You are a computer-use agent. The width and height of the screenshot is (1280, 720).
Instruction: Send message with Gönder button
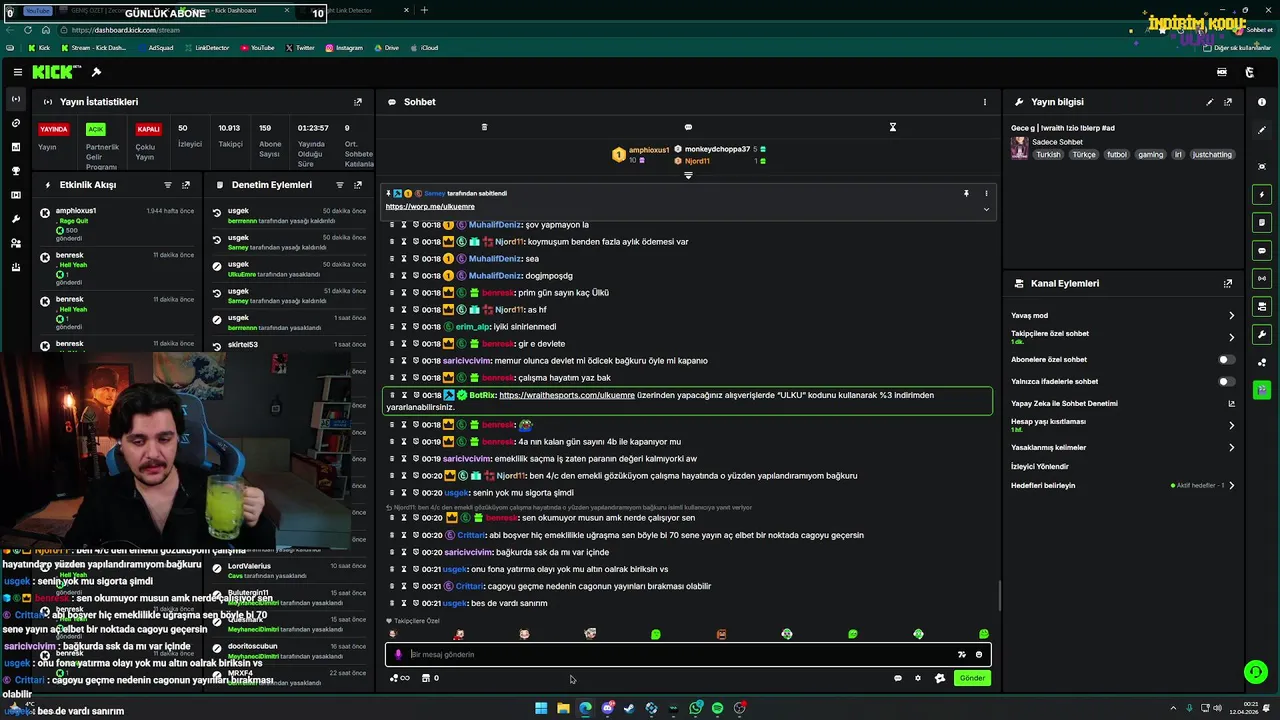[x=972, y=678]
